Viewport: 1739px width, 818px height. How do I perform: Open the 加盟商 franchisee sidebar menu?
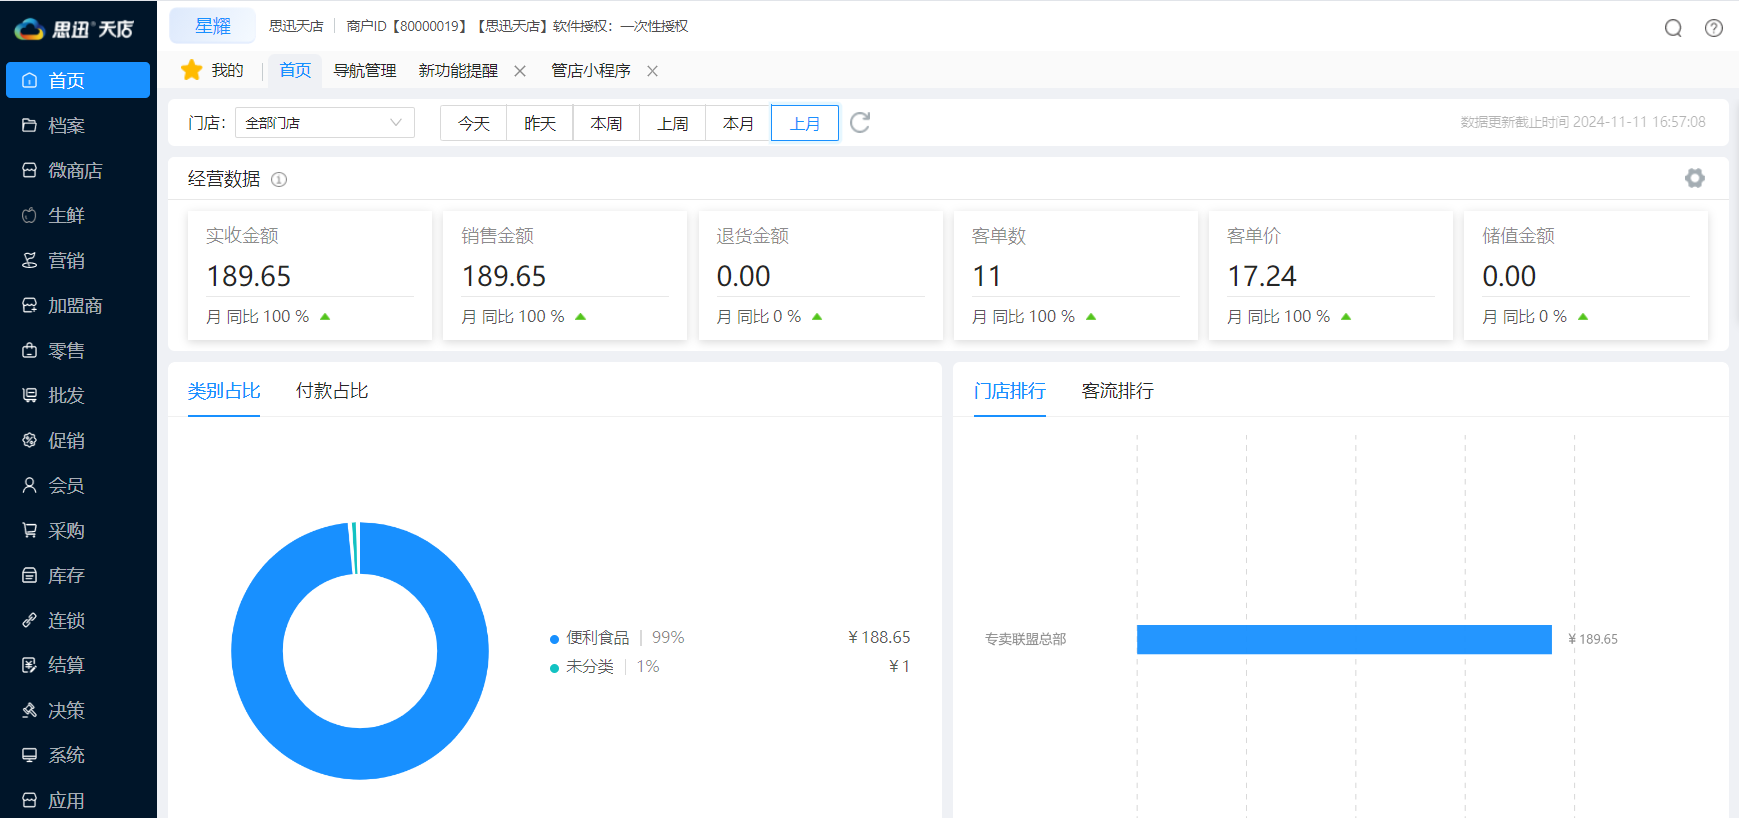pos(78,305)
